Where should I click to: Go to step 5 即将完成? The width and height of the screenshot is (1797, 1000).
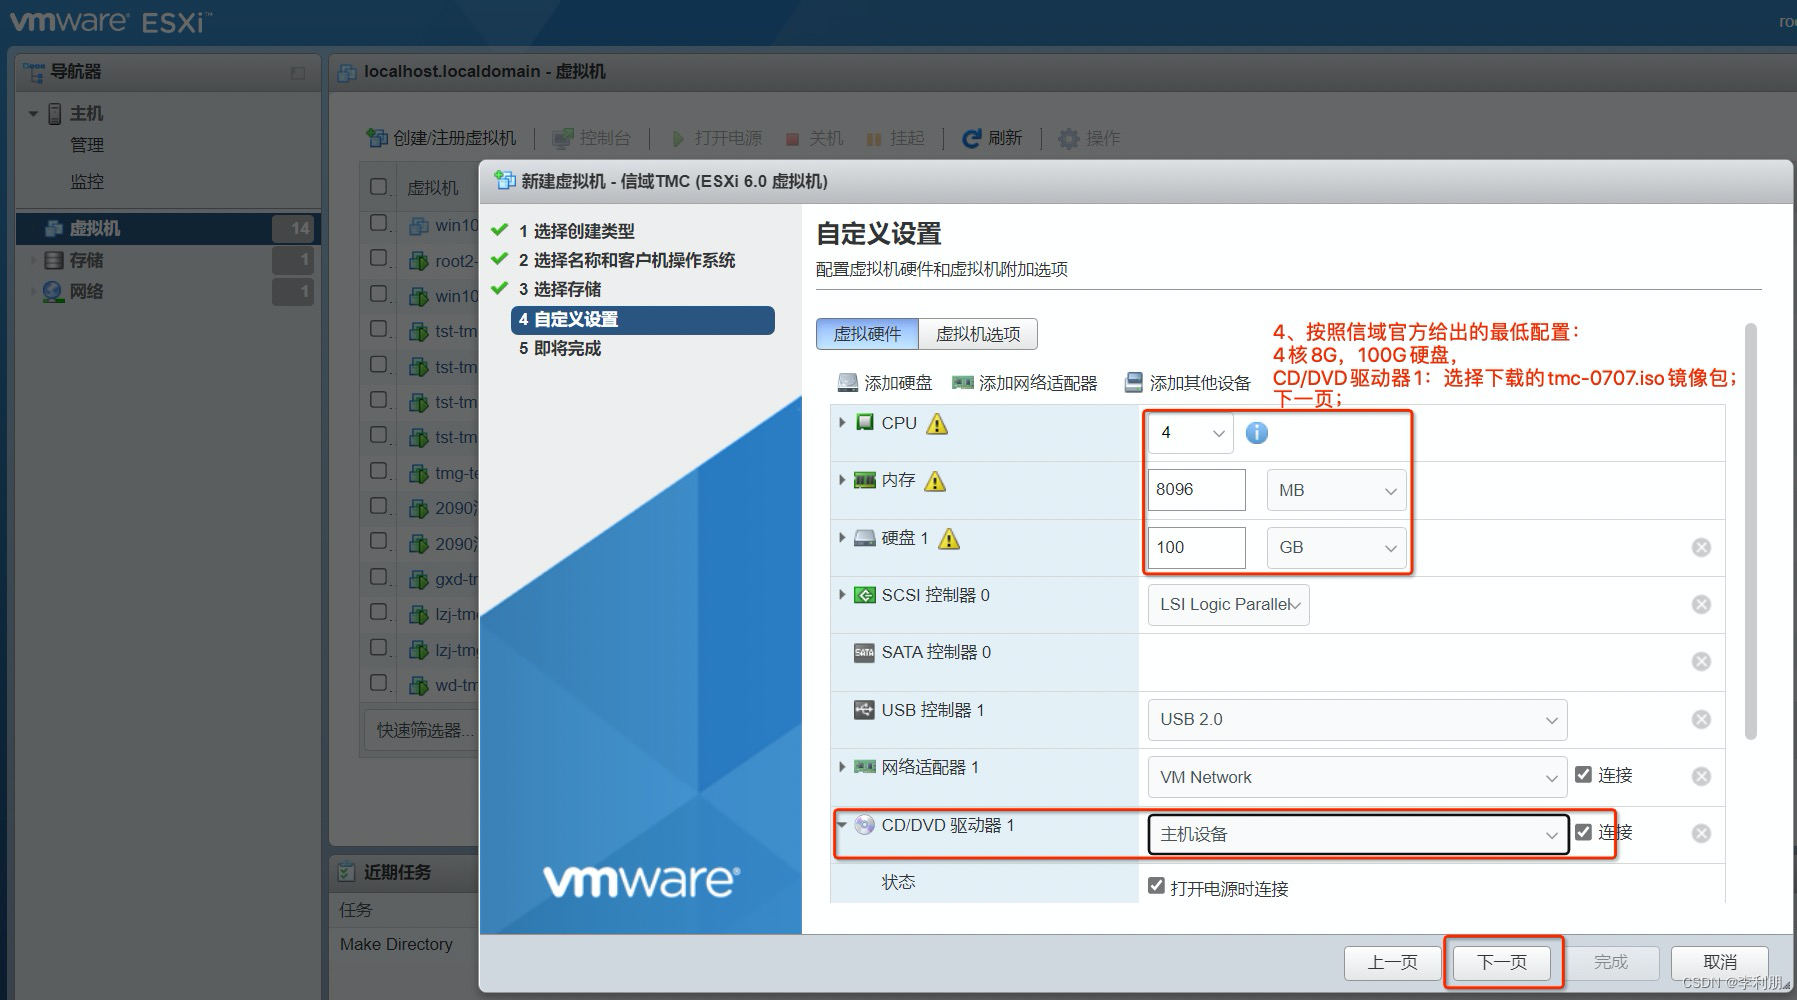(559, 348)
